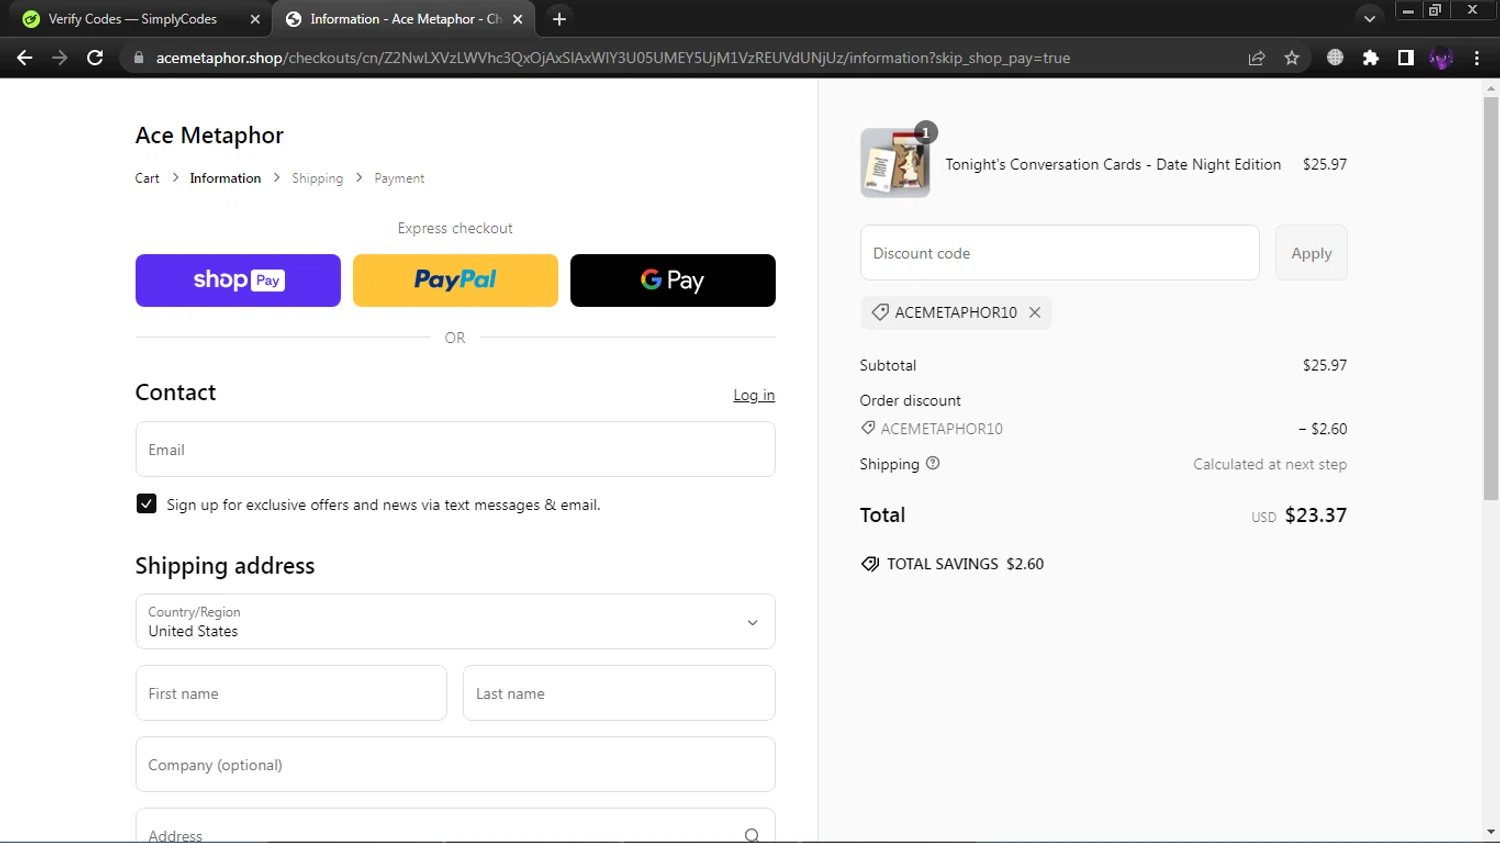Click the Total $23.37 amount
Image resolution: width=1500 pixels, height=843 pixels.
tap(1315, 515)
